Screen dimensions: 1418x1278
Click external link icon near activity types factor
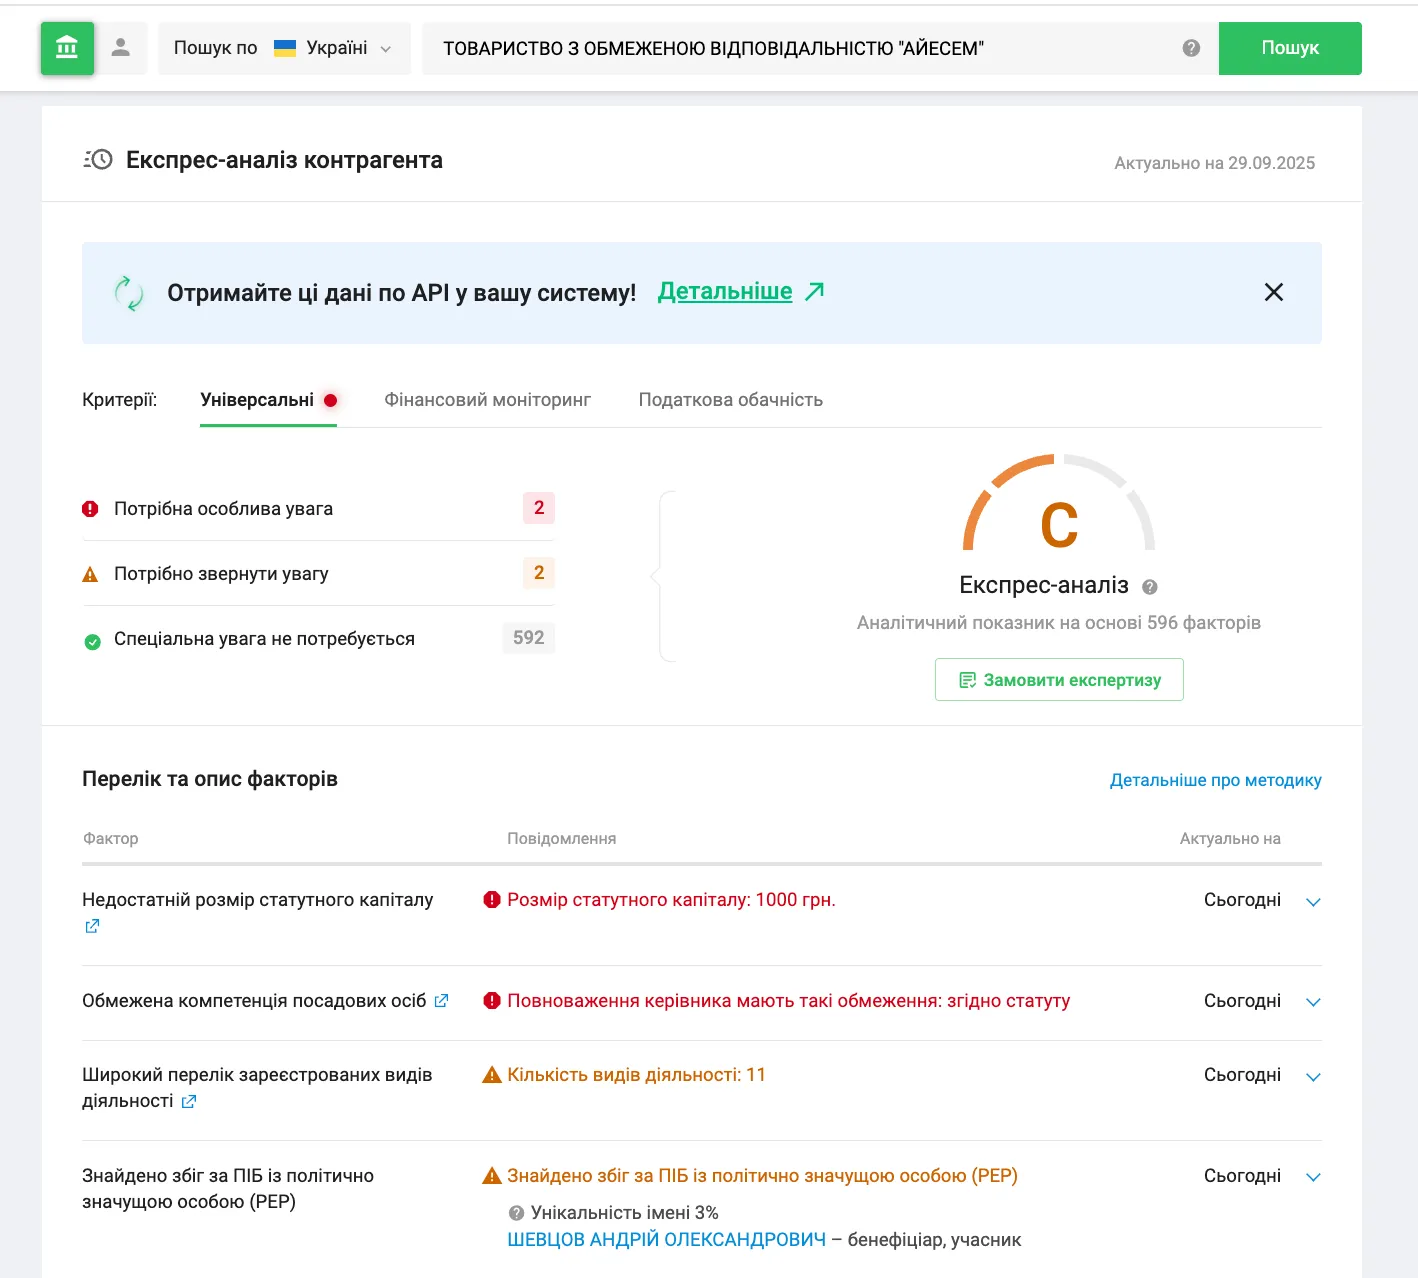click(x=189, y=1101)
